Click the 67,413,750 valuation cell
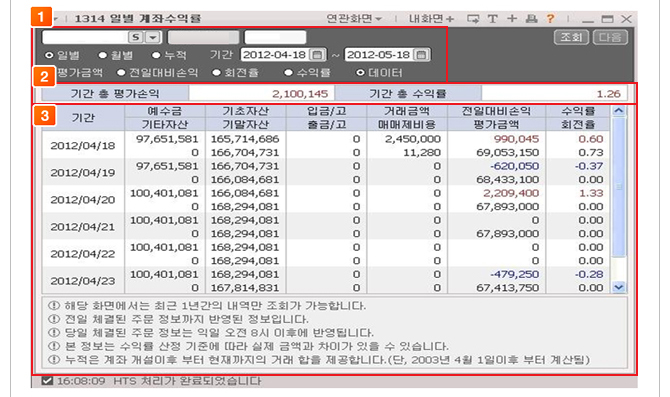Image resolution: width=670 pixels, height=397 pixels. 508,288
